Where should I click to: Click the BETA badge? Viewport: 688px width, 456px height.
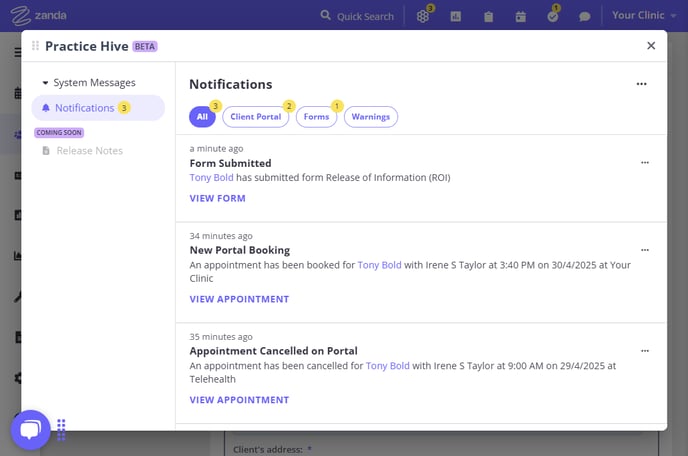click(x=145, y=47)
